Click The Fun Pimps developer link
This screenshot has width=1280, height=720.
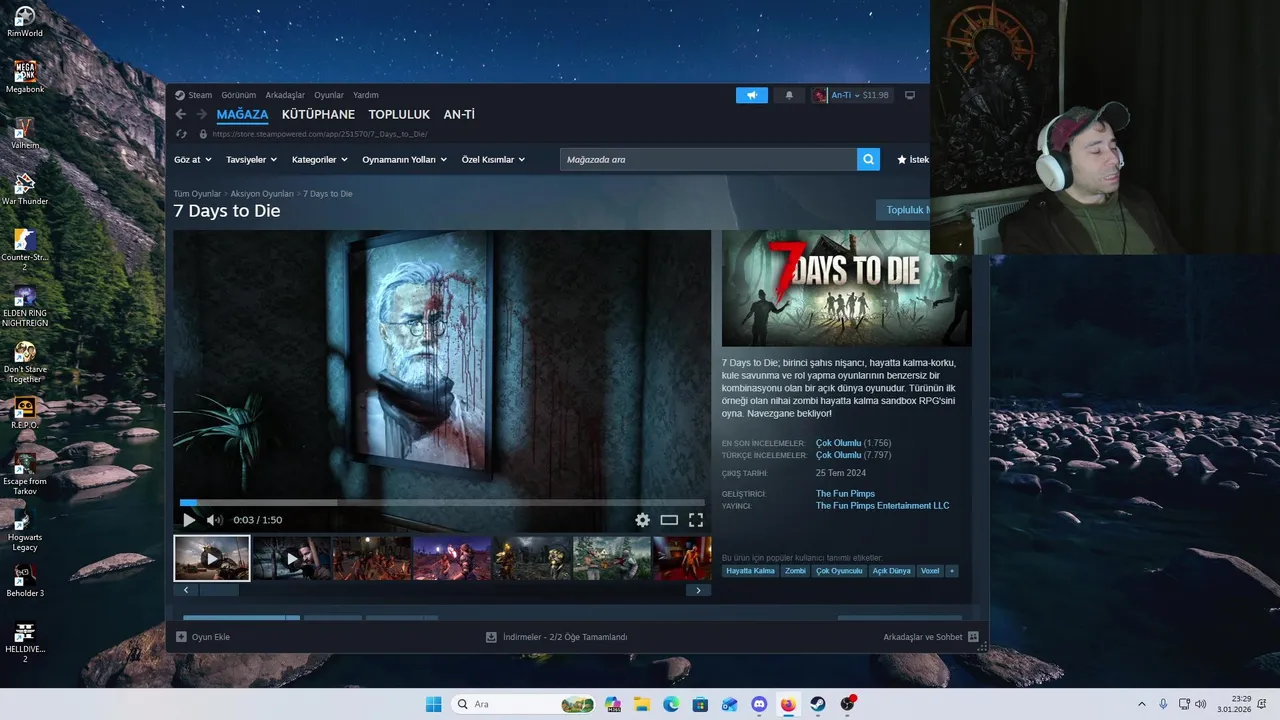845,494
